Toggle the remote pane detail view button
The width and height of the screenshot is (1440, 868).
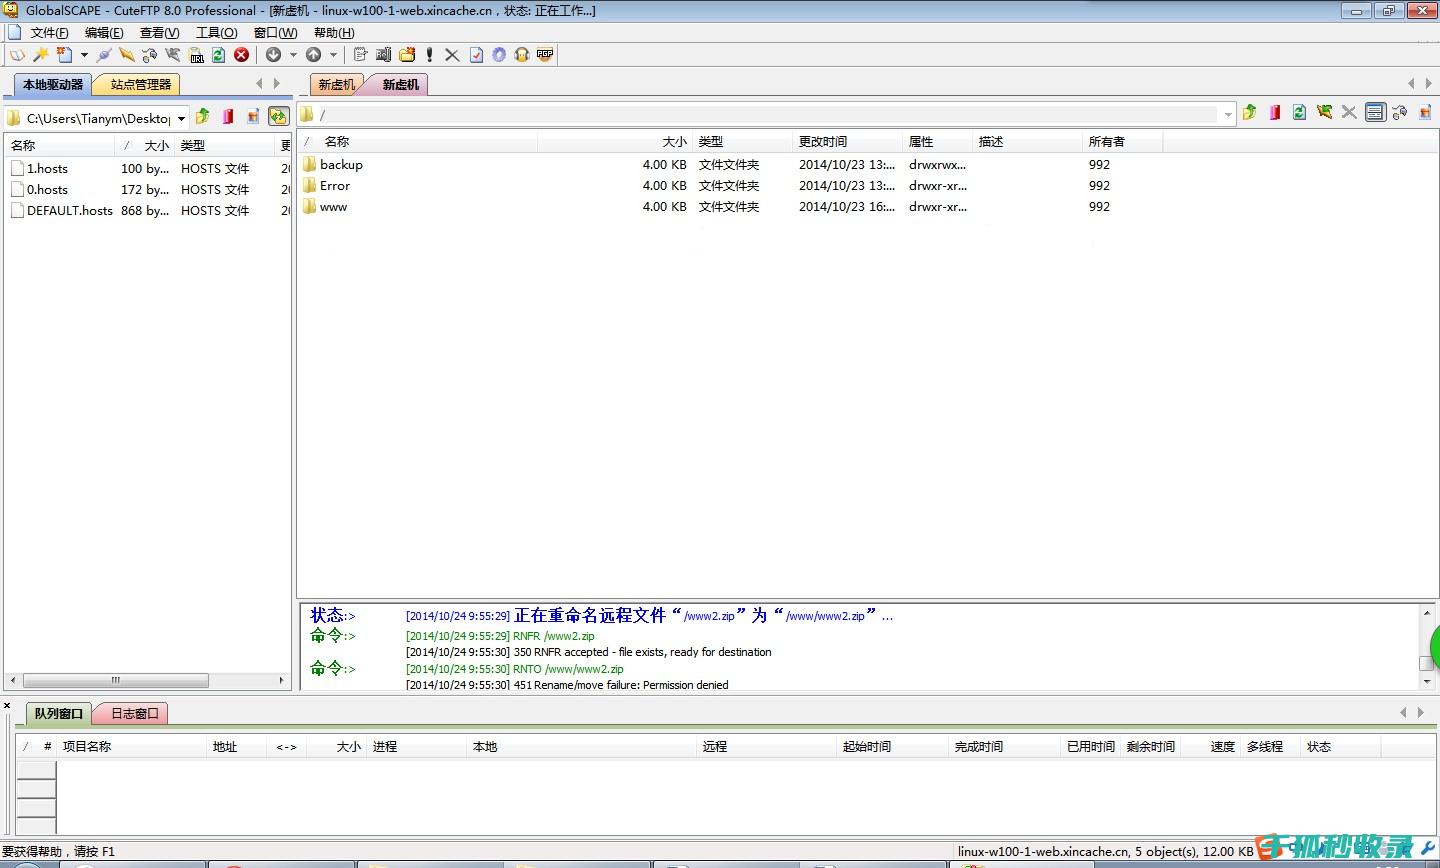(1375, 113)
